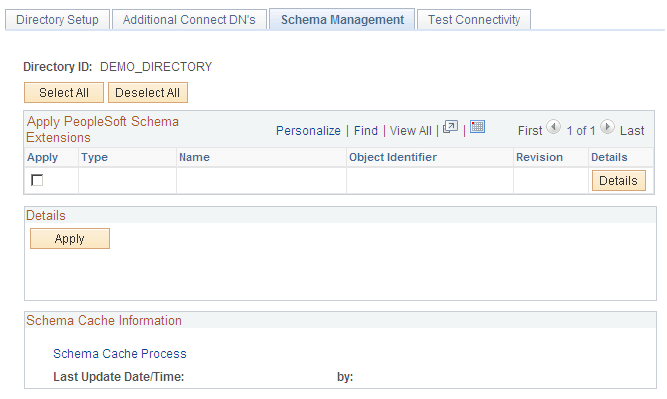Sort by Object Identifier column header

point(393,157)
